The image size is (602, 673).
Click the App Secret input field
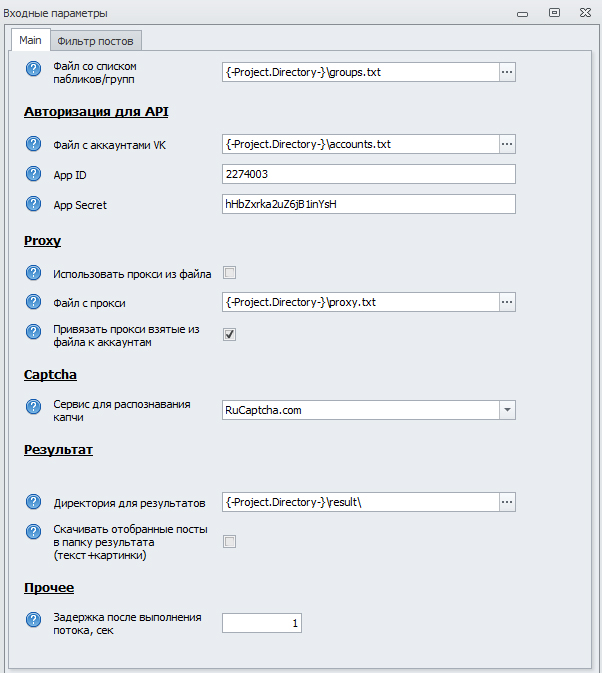(x=368, y=204)
